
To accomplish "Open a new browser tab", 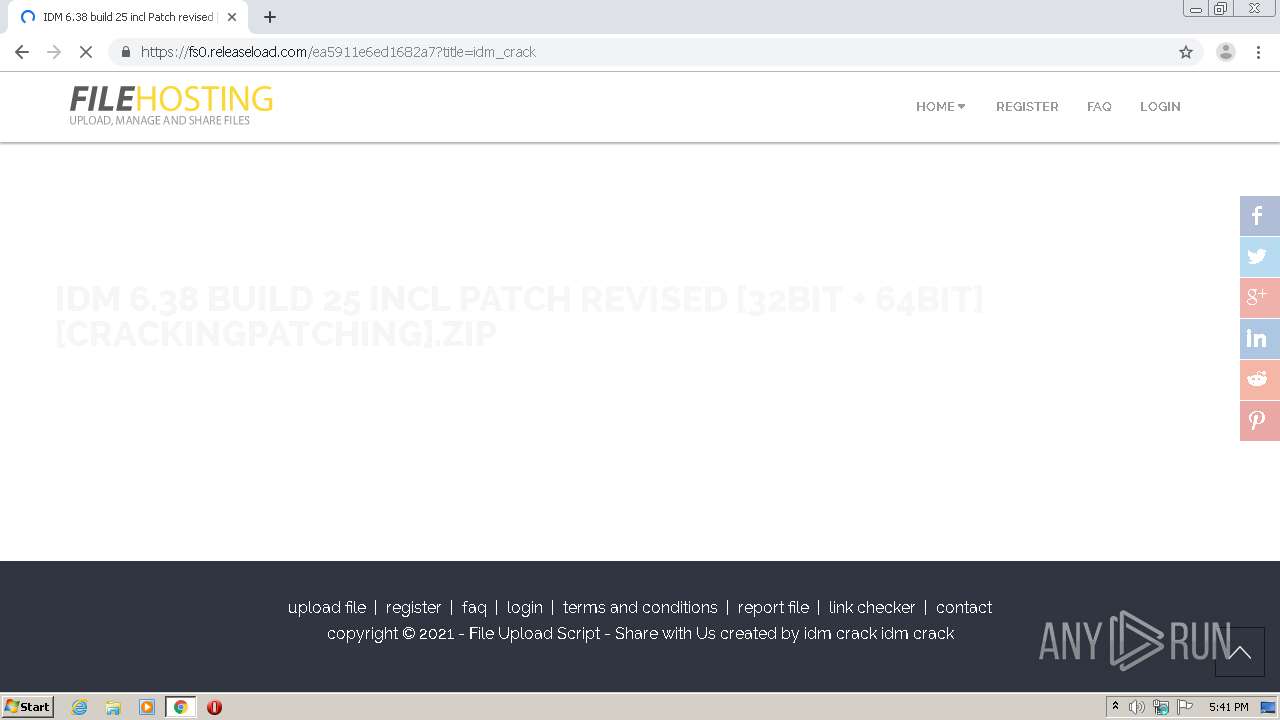I will click(270, 17).
